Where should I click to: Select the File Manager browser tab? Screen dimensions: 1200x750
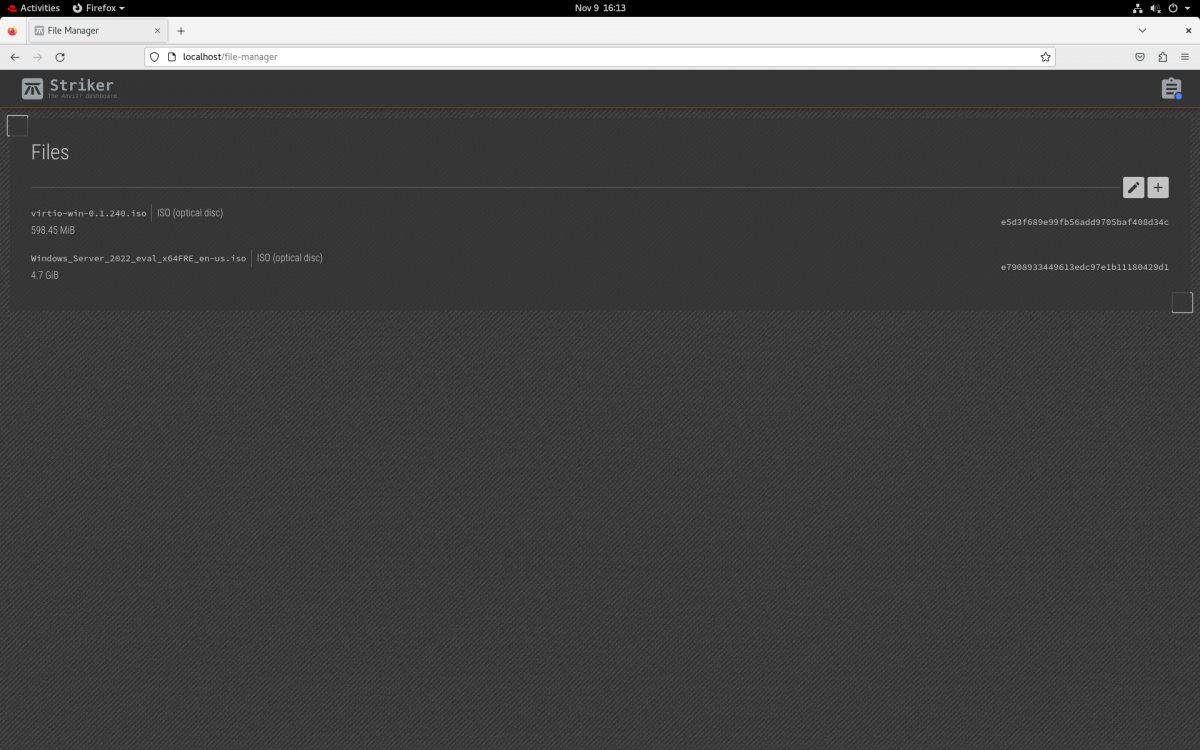90,31
